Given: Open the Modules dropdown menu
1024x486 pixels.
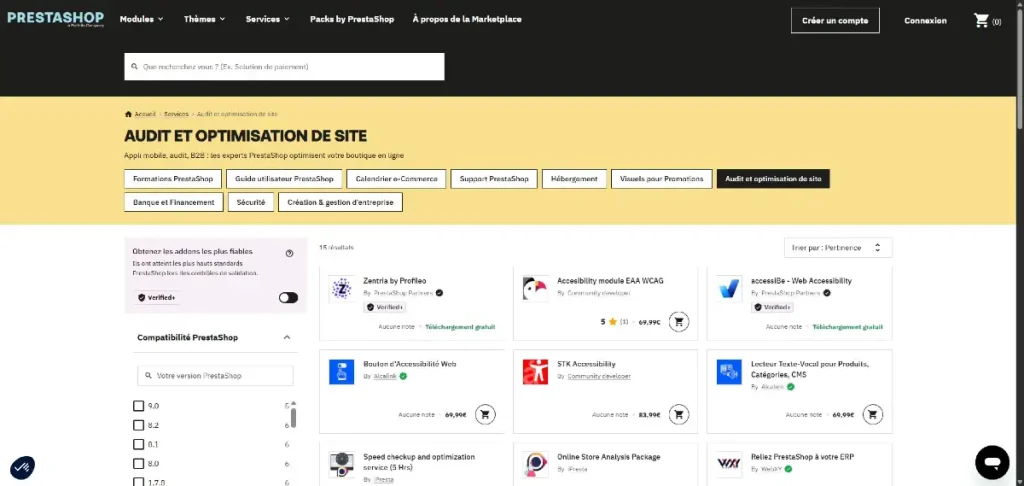Looking at the screenshot, I should coord(142,19).
